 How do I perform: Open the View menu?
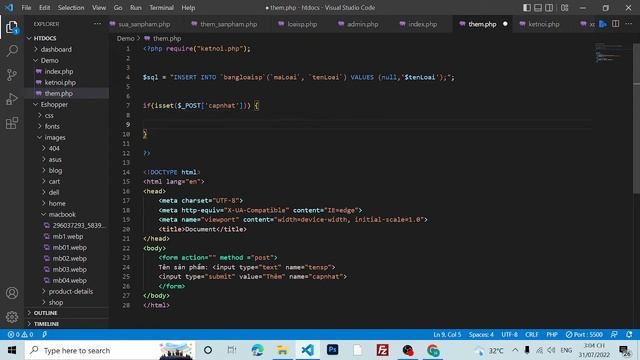click(99, 7)
